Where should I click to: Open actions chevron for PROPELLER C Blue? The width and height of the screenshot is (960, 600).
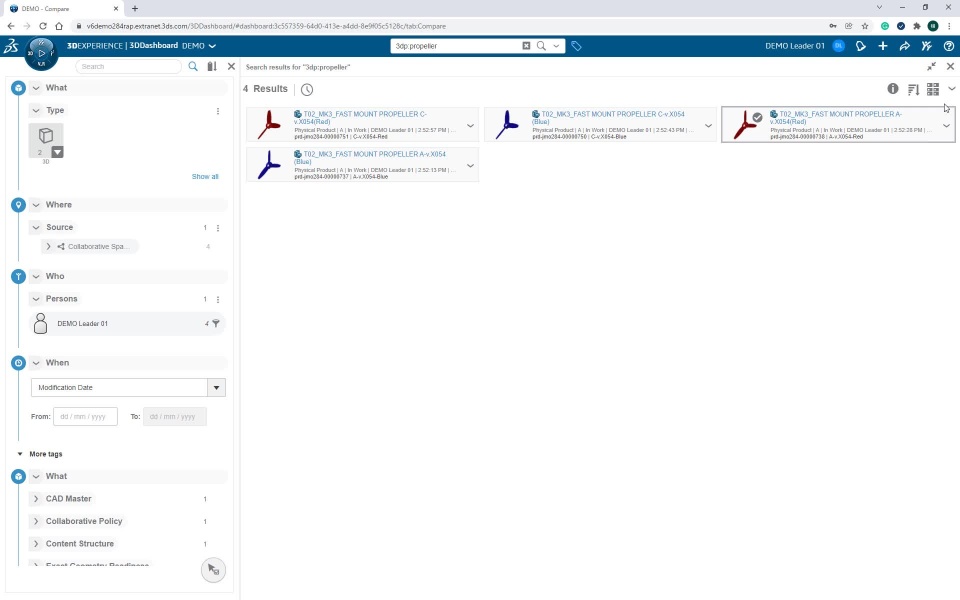tap(708, 126)
